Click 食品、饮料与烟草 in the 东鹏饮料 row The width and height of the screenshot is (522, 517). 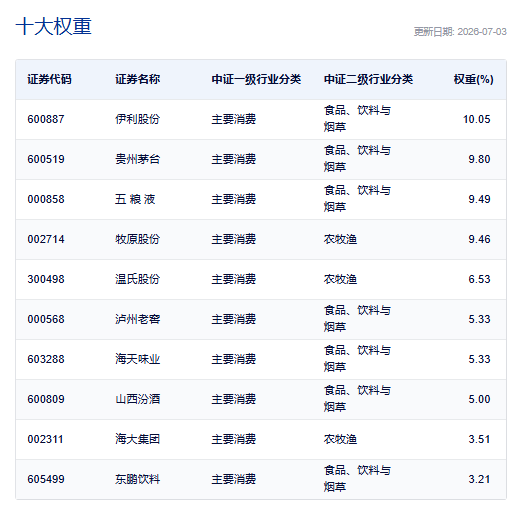(357, 479)
